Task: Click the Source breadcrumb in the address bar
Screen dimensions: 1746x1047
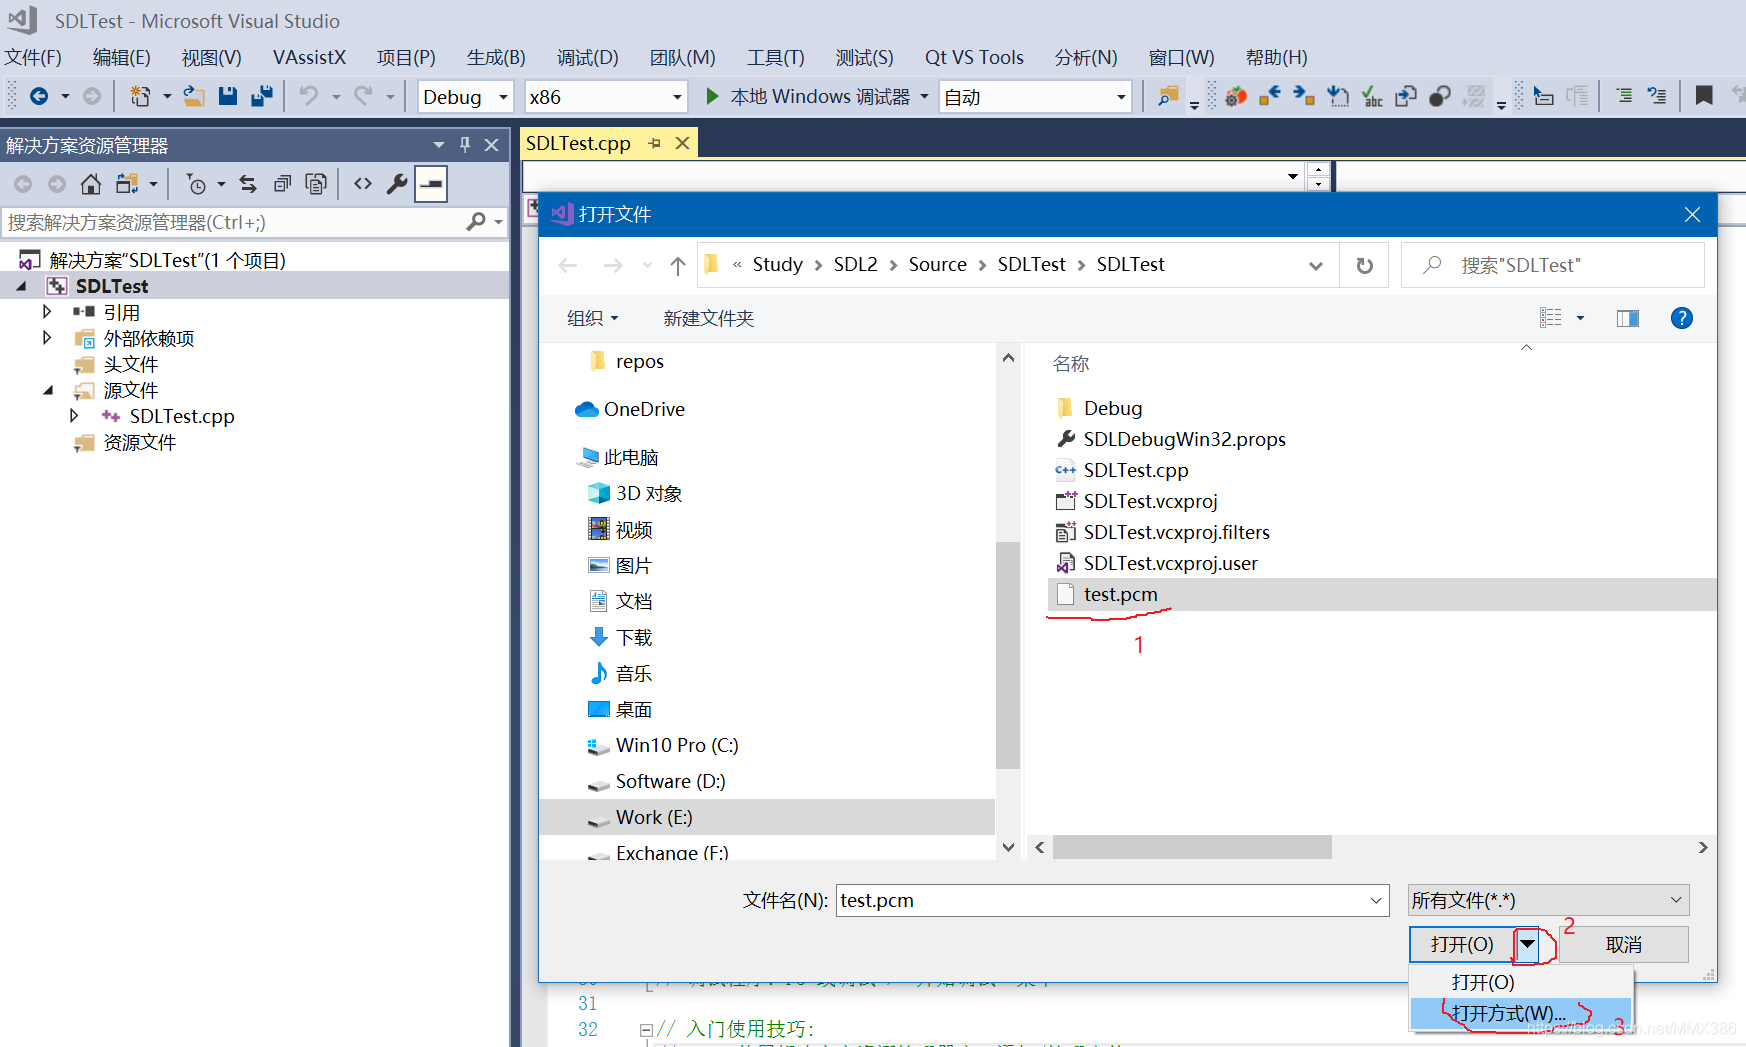Action: pos(937,264)
